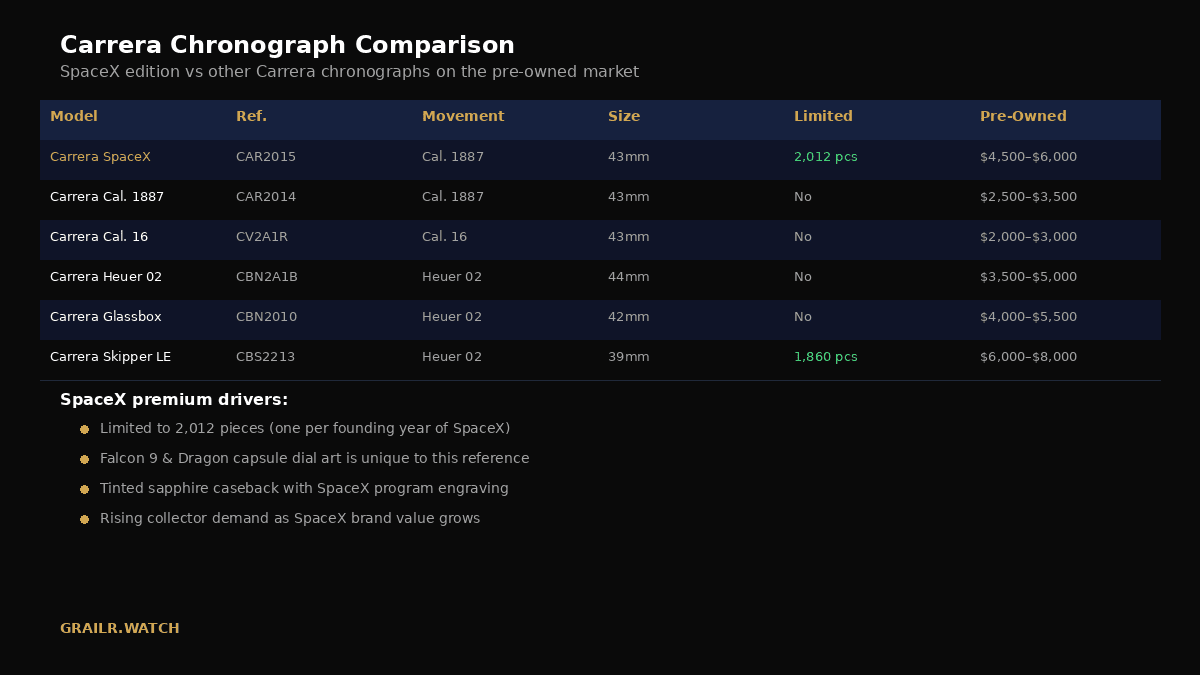Select the "Rising collector demand" bullet text
Image resolution: width=1200 pixels, height=675 pixels.
pos(290,518)
